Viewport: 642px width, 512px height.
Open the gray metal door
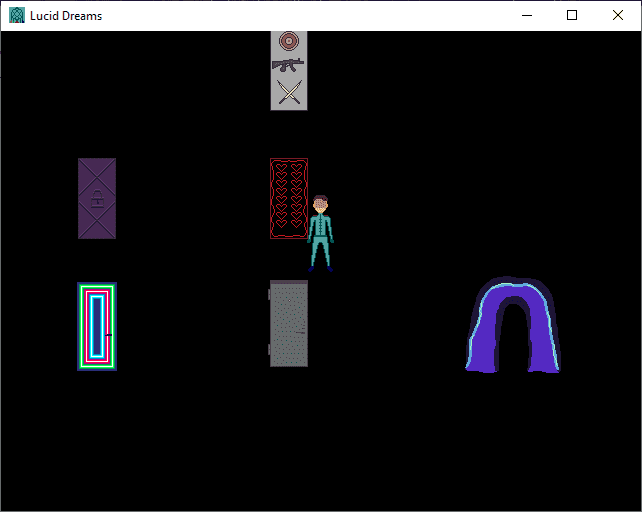(x=289, y=324)
